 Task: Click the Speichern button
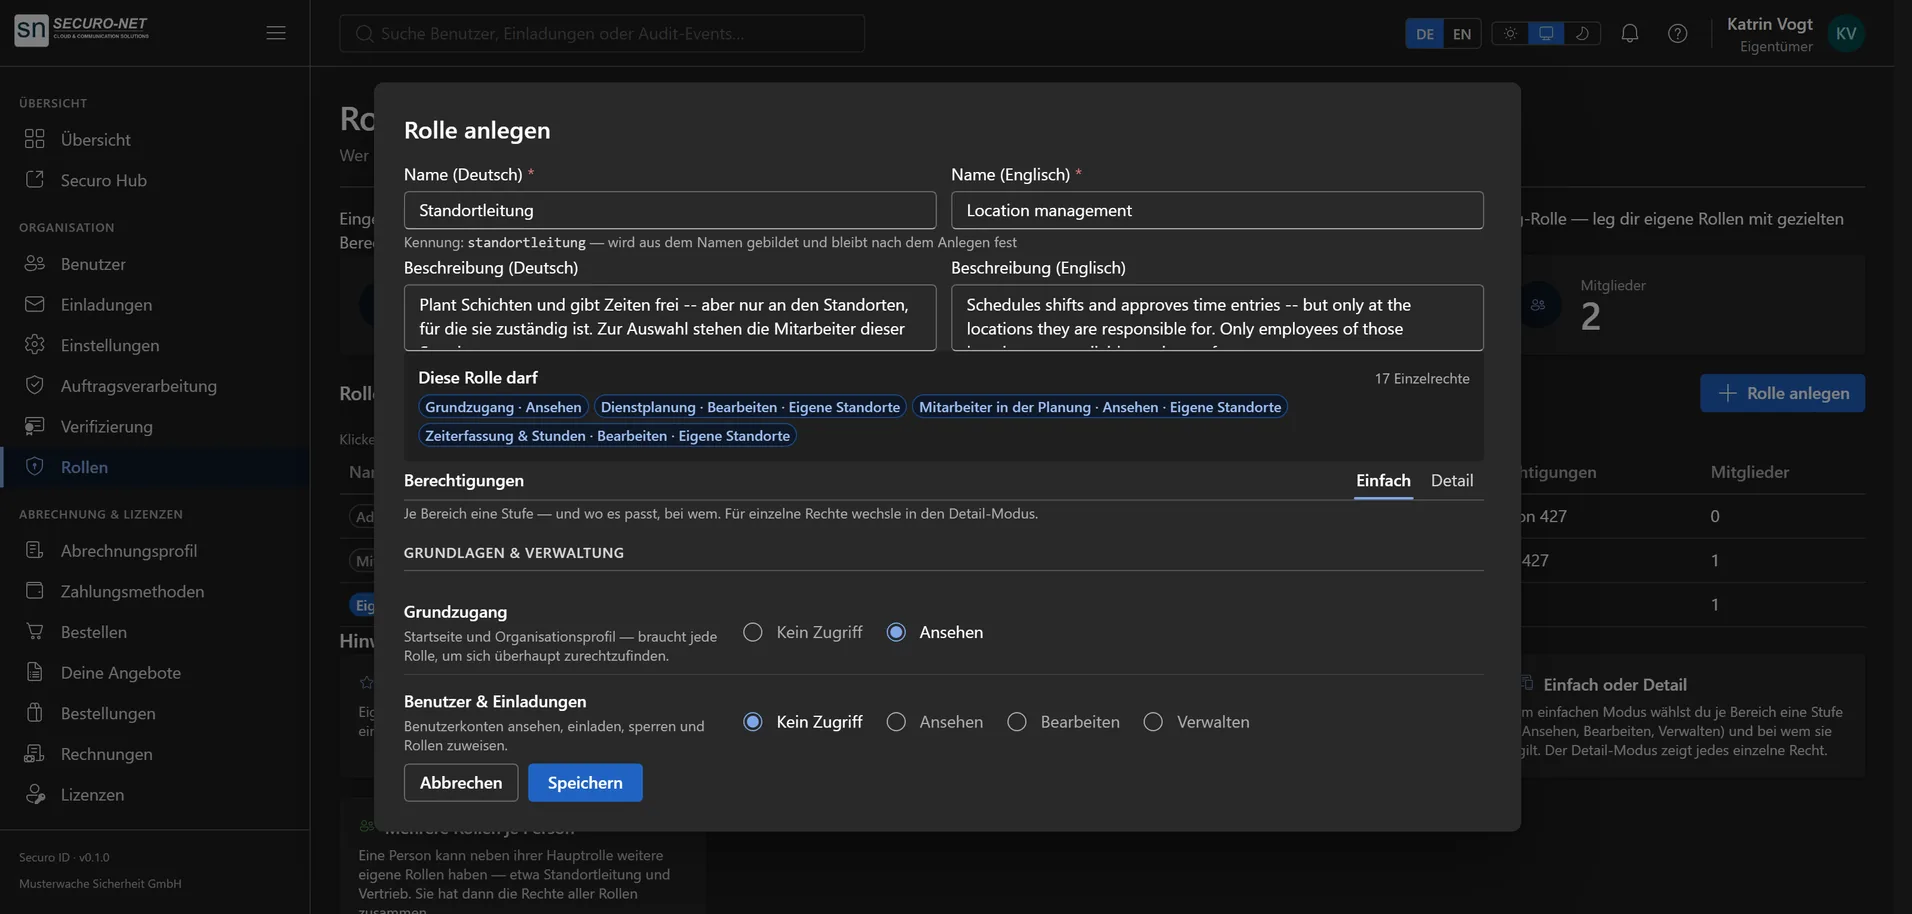point(585,783)
